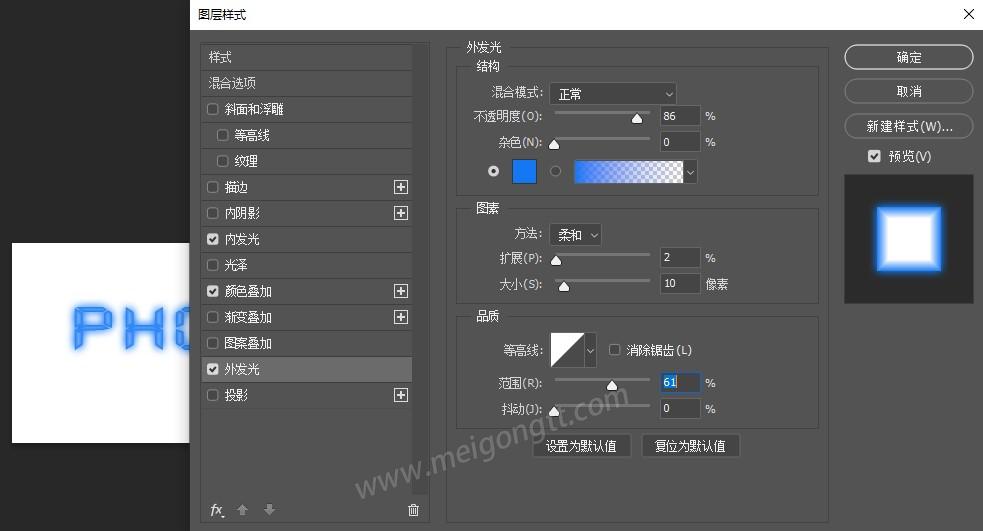Screen dimensions: 983x531
Task: Select the 颜色叠加 style row
Action: coord(306,291)
